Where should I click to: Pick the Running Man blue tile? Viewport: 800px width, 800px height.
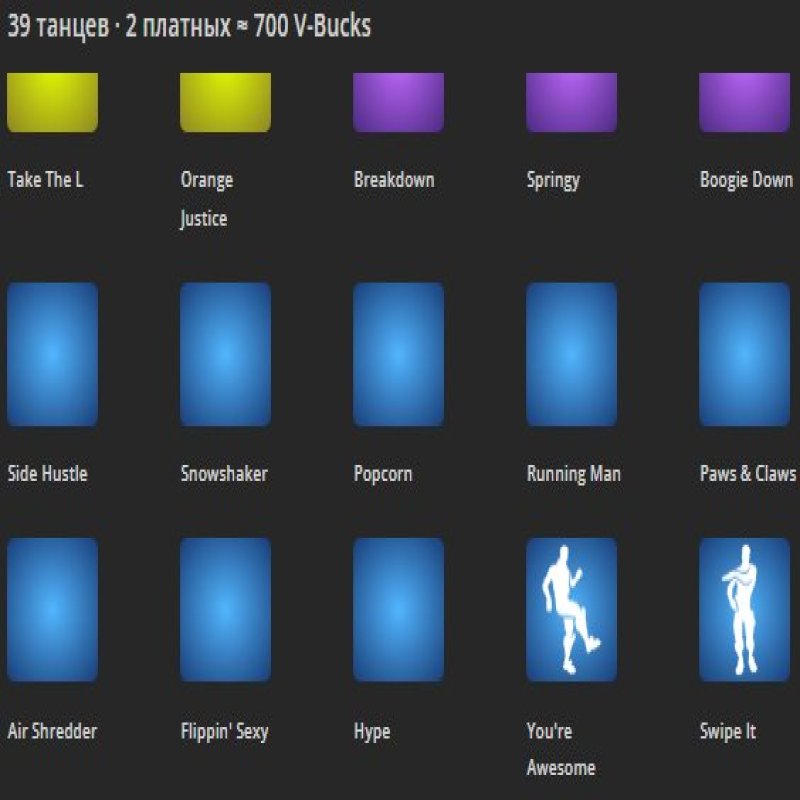click(x=571, y=354)
